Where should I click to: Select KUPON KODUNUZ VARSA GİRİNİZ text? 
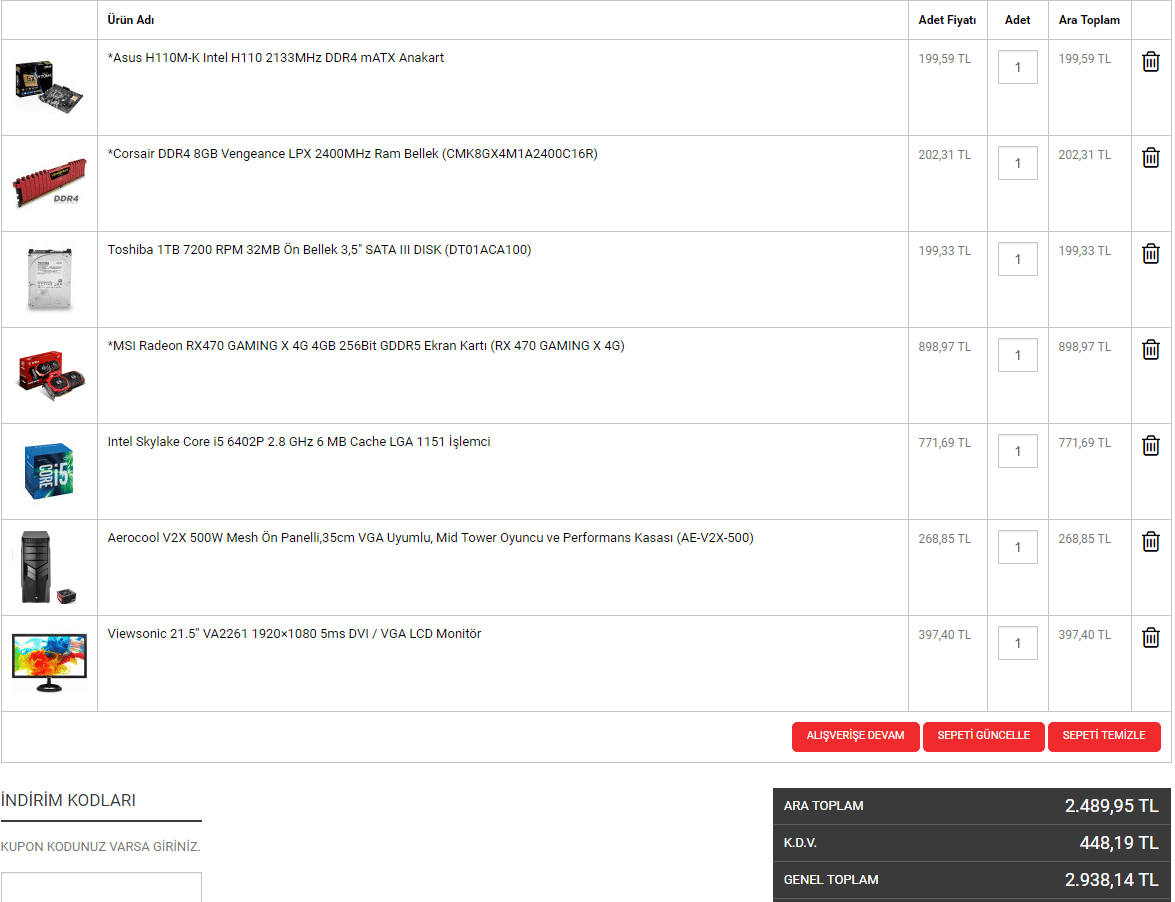click(100, 847)
